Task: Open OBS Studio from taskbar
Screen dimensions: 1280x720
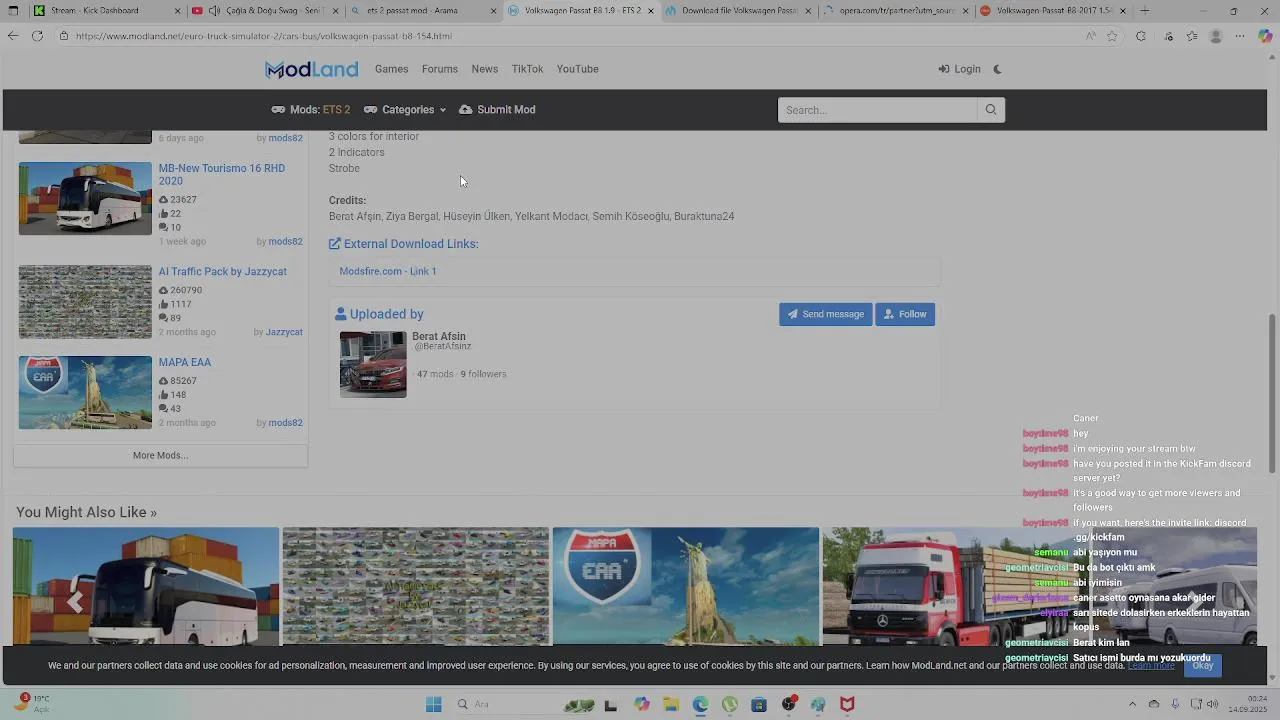Action: pyautogui.click(x=789, y=704)
